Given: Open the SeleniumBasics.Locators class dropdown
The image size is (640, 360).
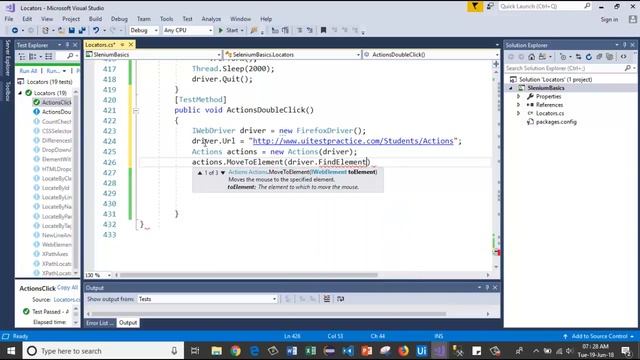Looking at the screenshot, I should click(x=293, y=55).
